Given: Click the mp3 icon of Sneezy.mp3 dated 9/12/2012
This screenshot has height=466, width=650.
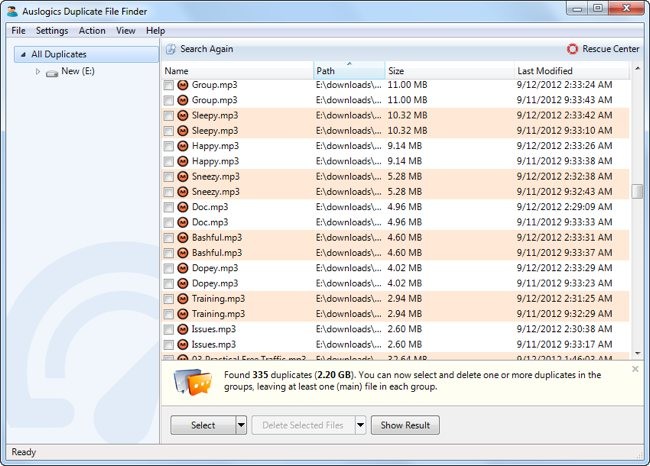Looking at the screenshot, I should pos(182,177).
